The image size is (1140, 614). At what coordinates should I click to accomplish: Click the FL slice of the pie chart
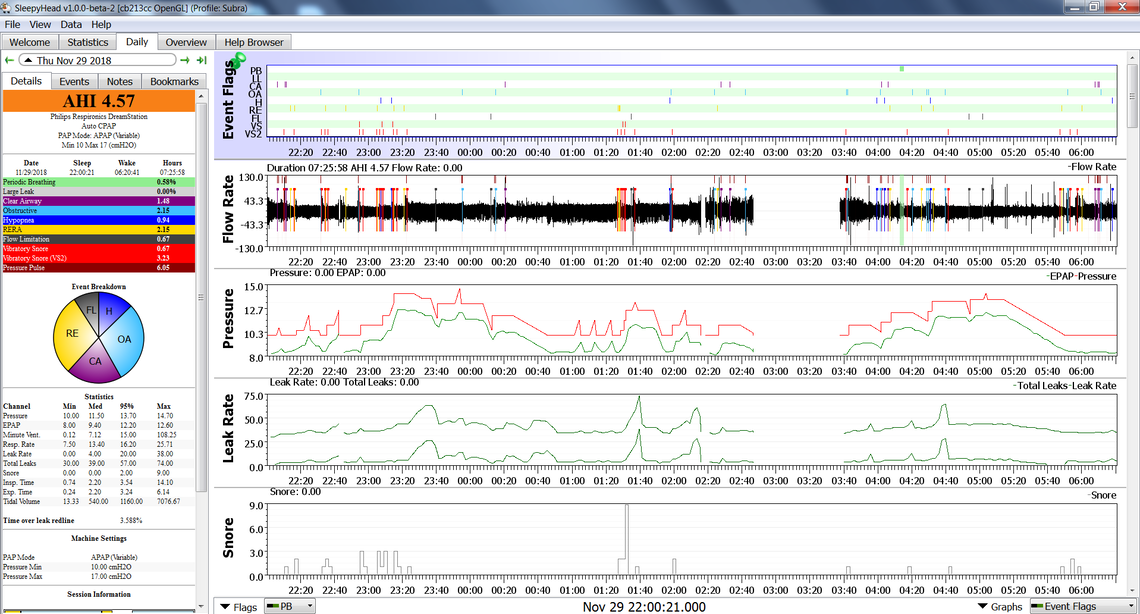pos(89,310)
